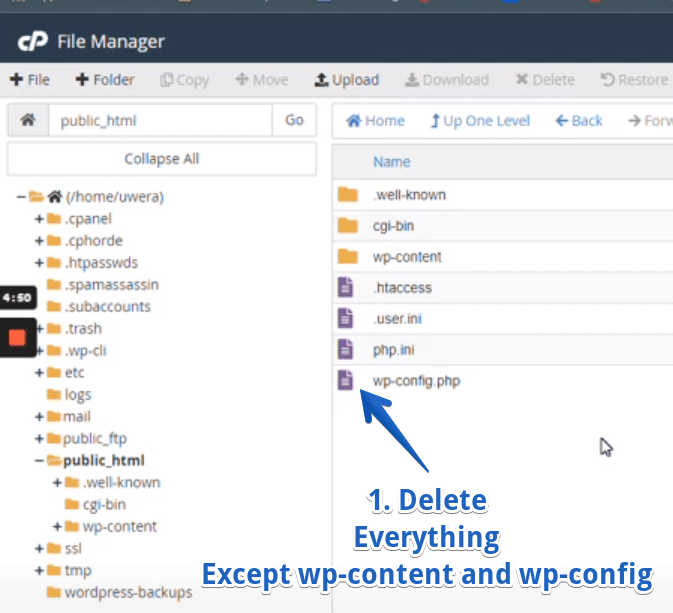673x613 pixels.
Task: Expand wp-content in the folder tree
Action: tap(58, 527)
